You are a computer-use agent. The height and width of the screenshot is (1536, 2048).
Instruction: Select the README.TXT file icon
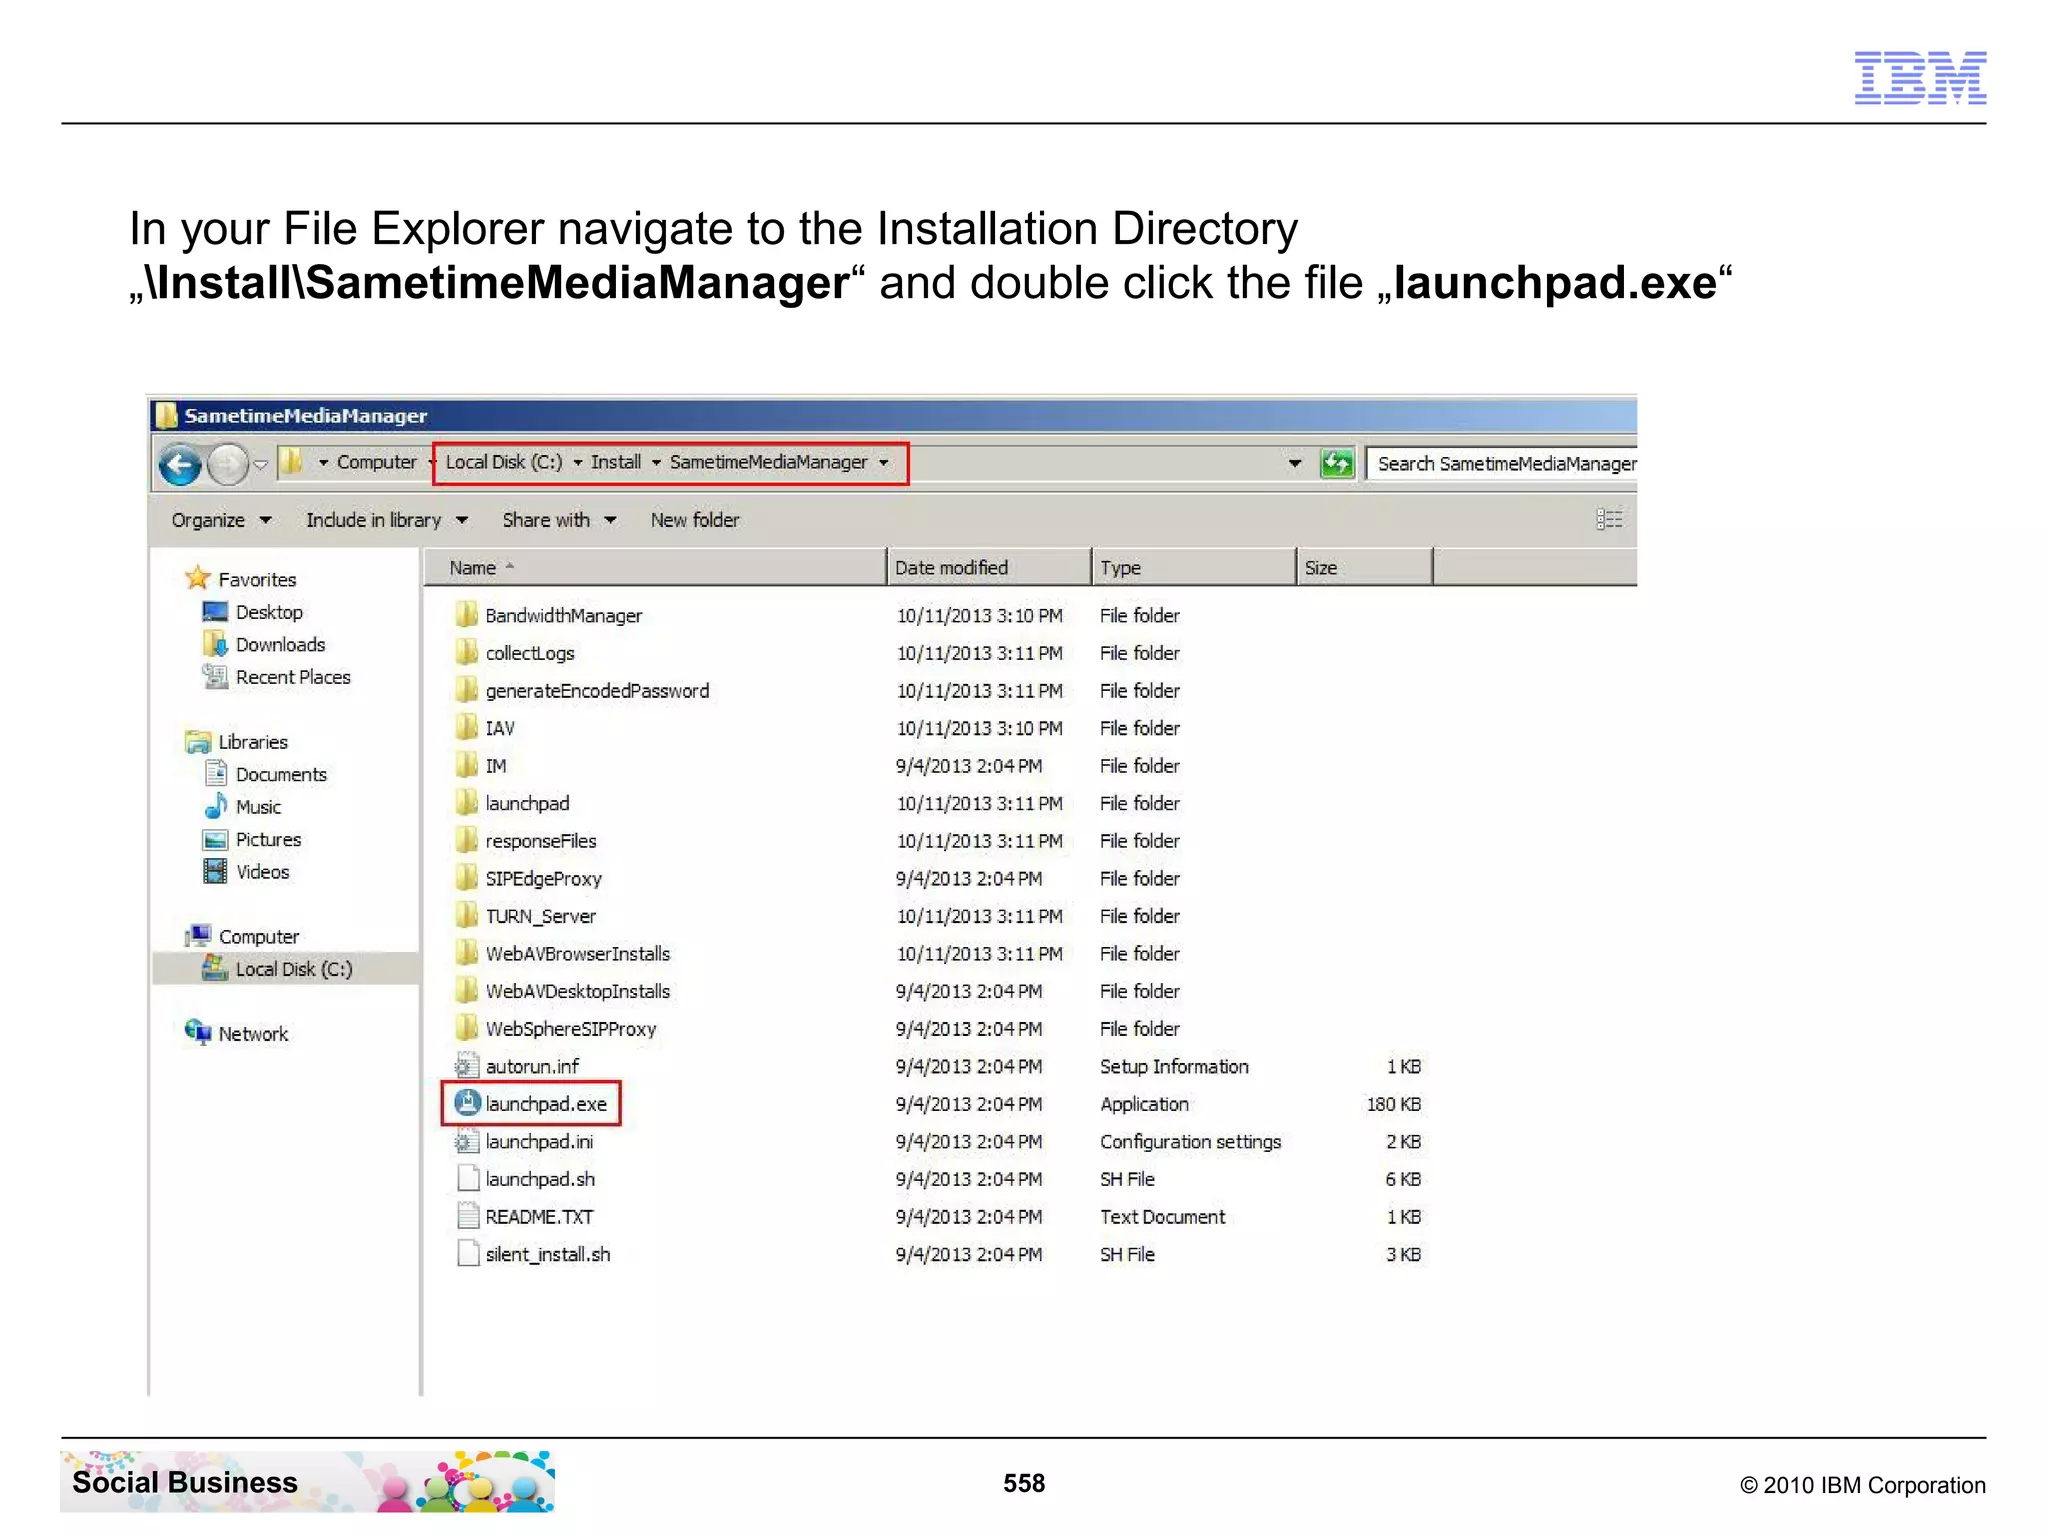(467, 1216)
